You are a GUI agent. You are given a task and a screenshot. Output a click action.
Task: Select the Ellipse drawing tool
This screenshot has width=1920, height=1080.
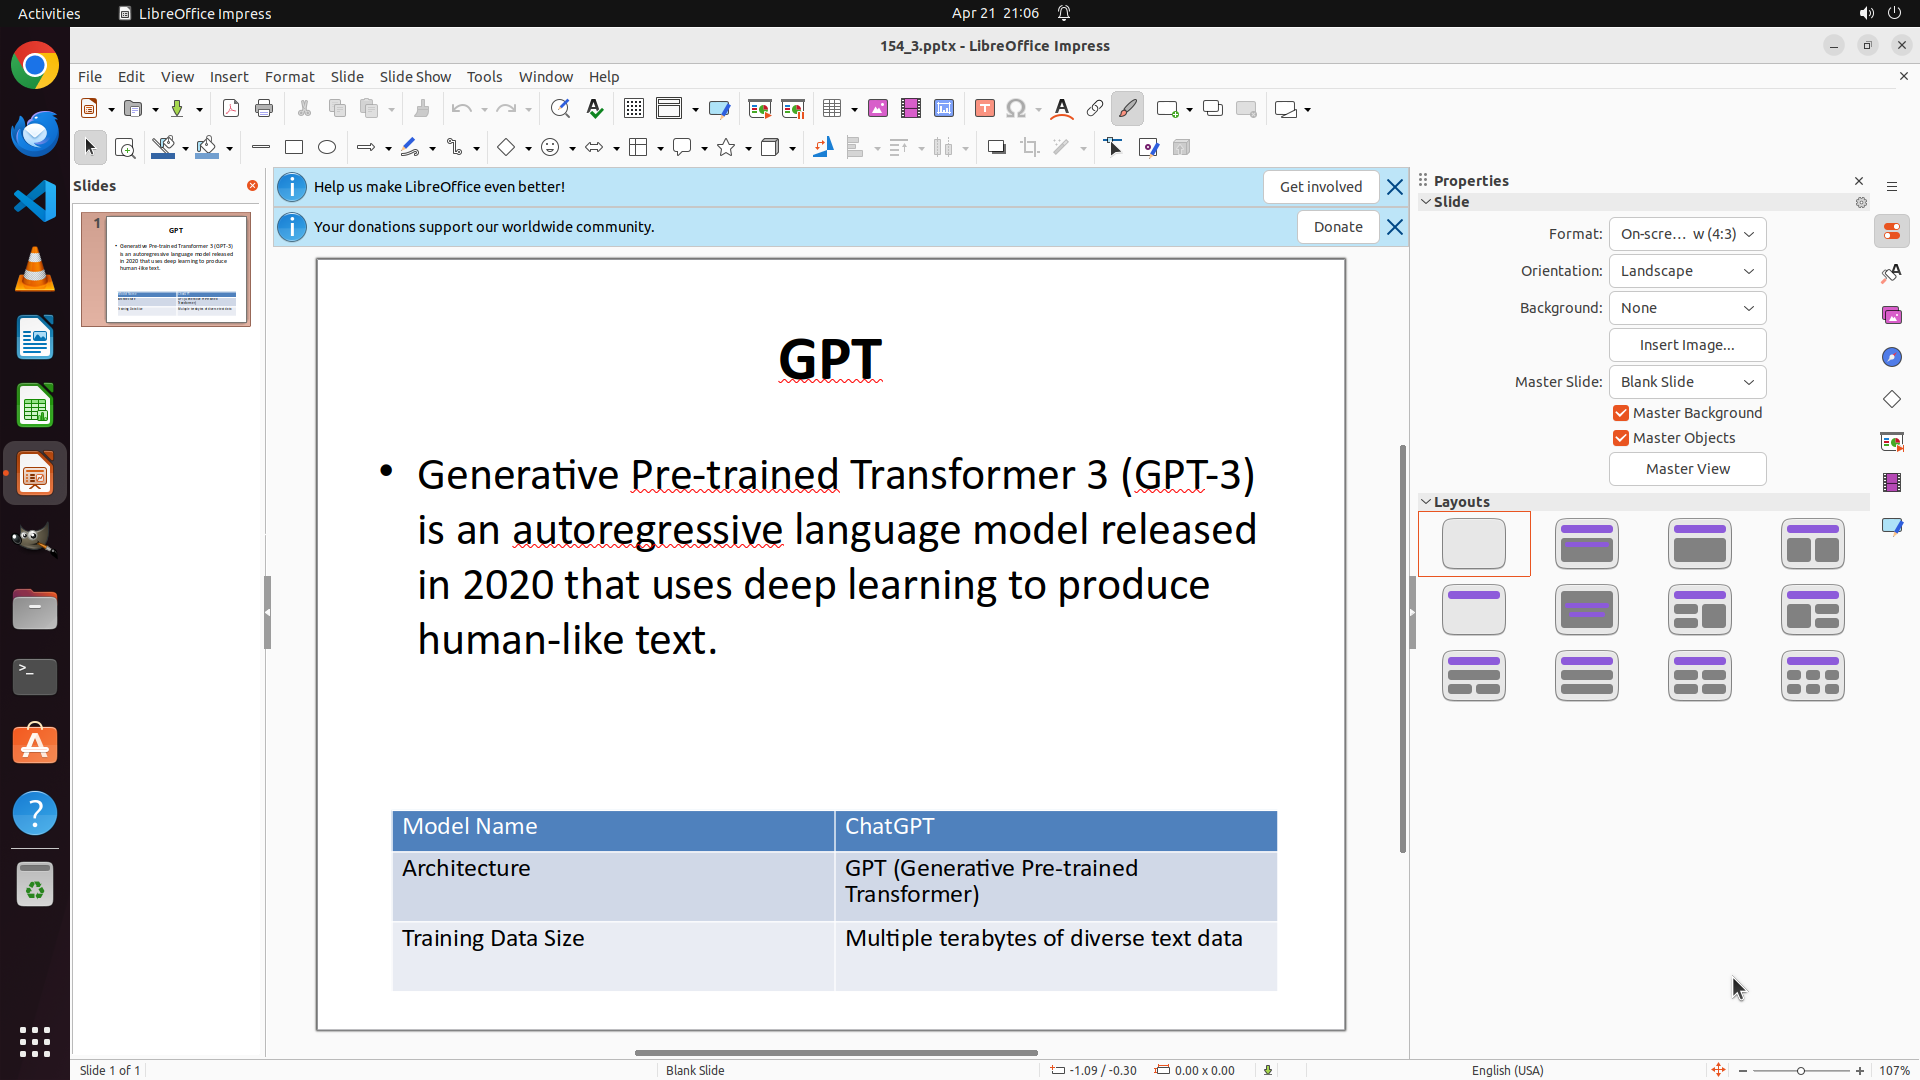[x=327, y=148]
